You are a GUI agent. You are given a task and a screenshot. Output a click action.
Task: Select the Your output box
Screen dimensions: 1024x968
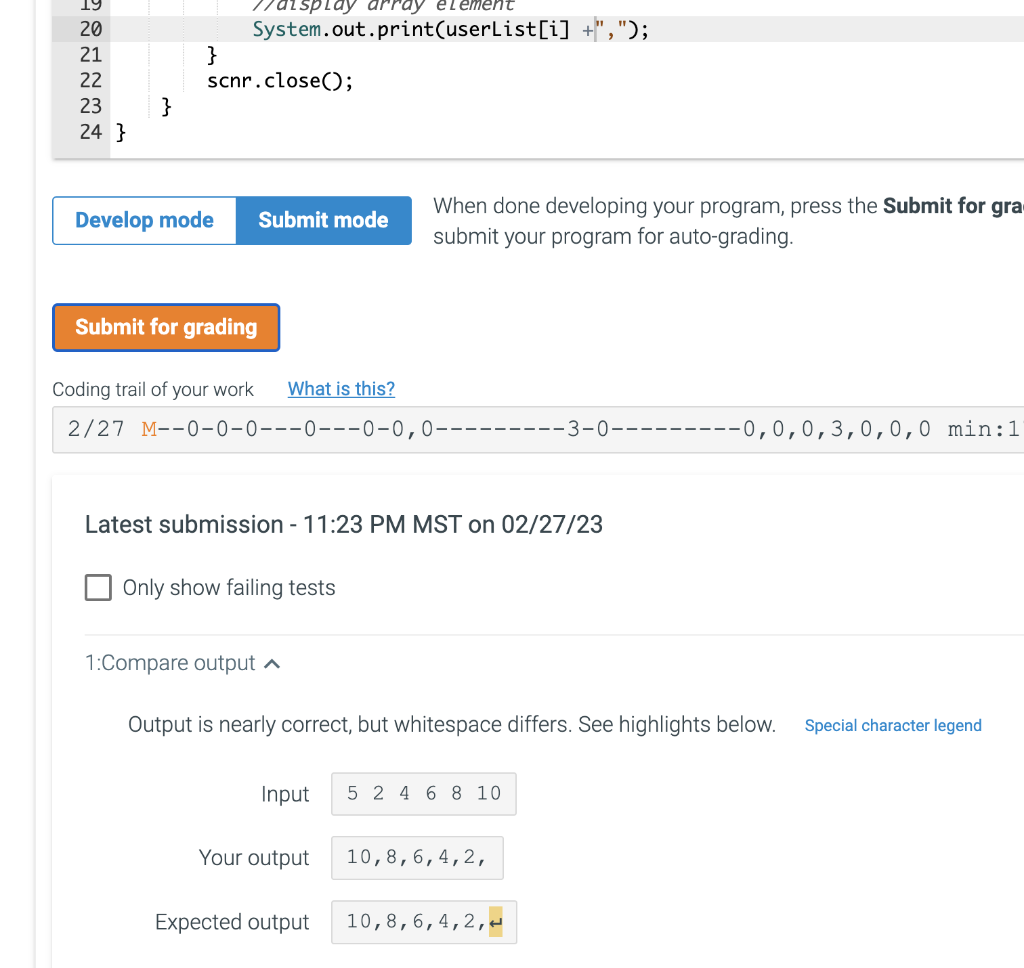coord(417,857)
